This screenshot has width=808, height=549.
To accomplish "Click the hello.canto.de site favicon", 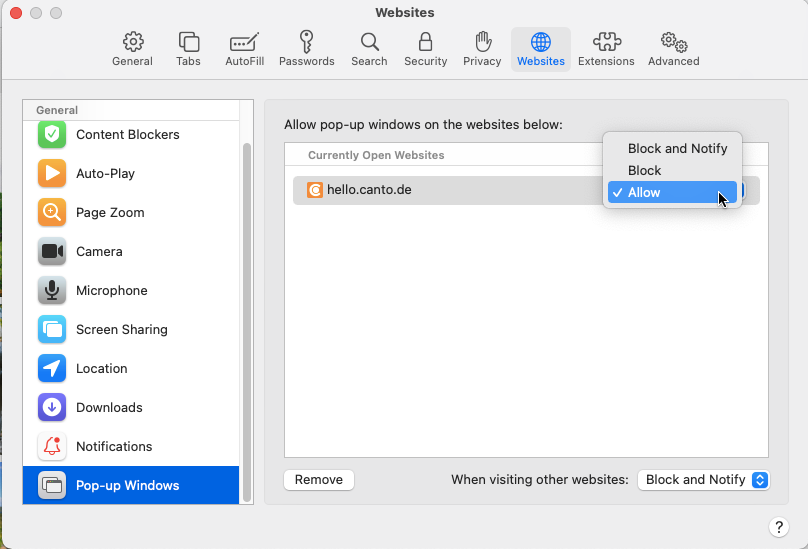I will coord(314,190).
